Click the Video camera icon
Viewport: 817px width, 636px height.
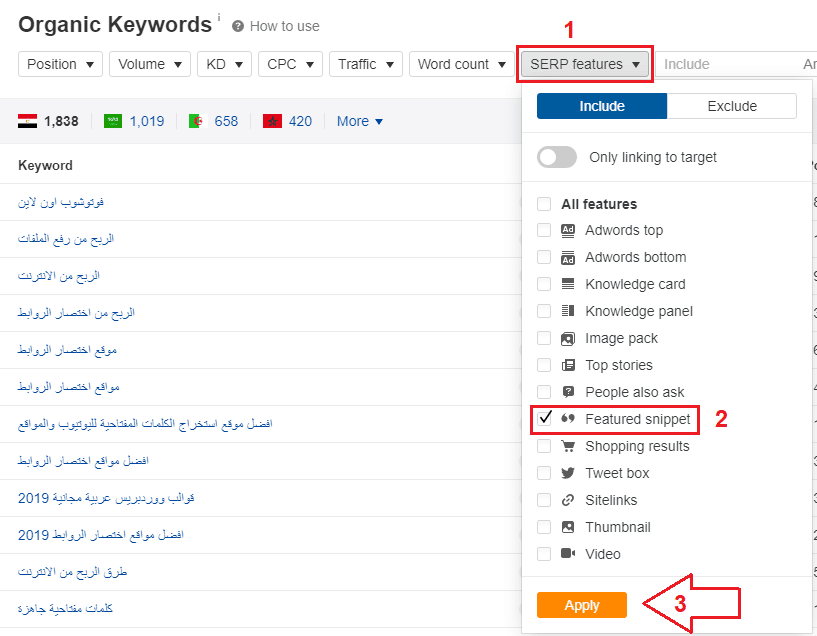pos(568,553)
